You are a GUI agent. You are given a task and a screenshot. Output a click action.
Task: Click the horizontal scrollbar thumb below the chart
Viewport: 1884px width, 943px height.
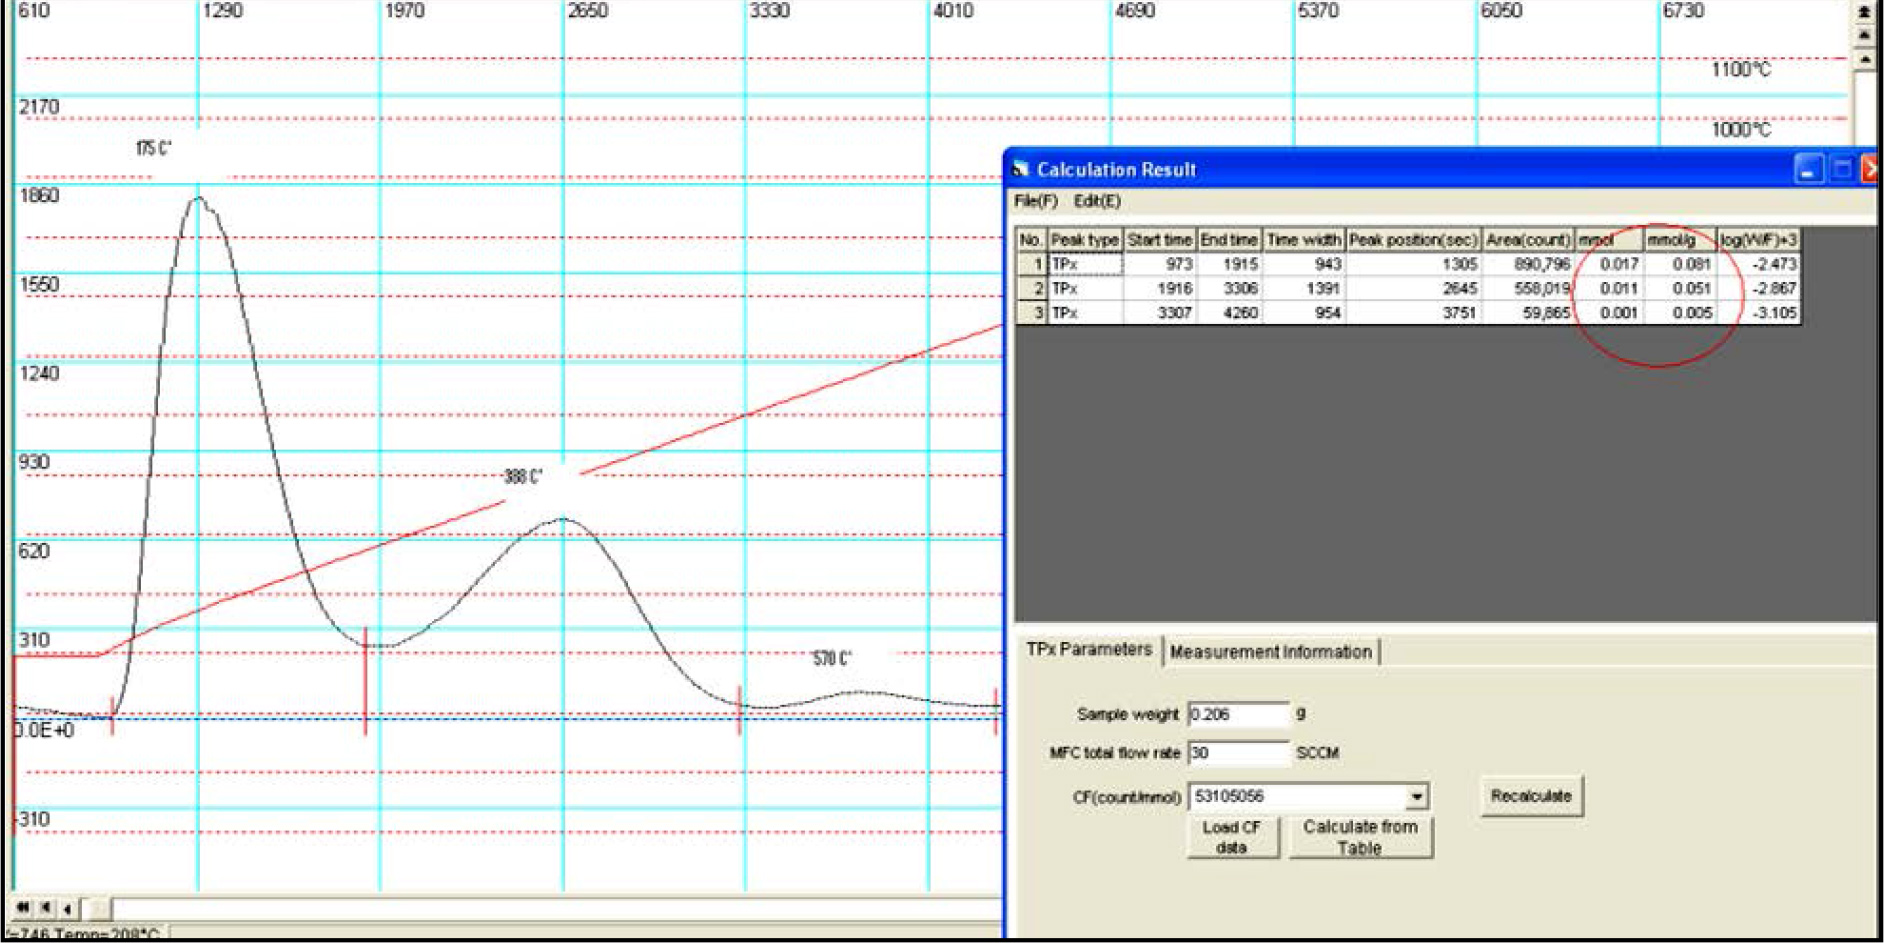[98, 908]
